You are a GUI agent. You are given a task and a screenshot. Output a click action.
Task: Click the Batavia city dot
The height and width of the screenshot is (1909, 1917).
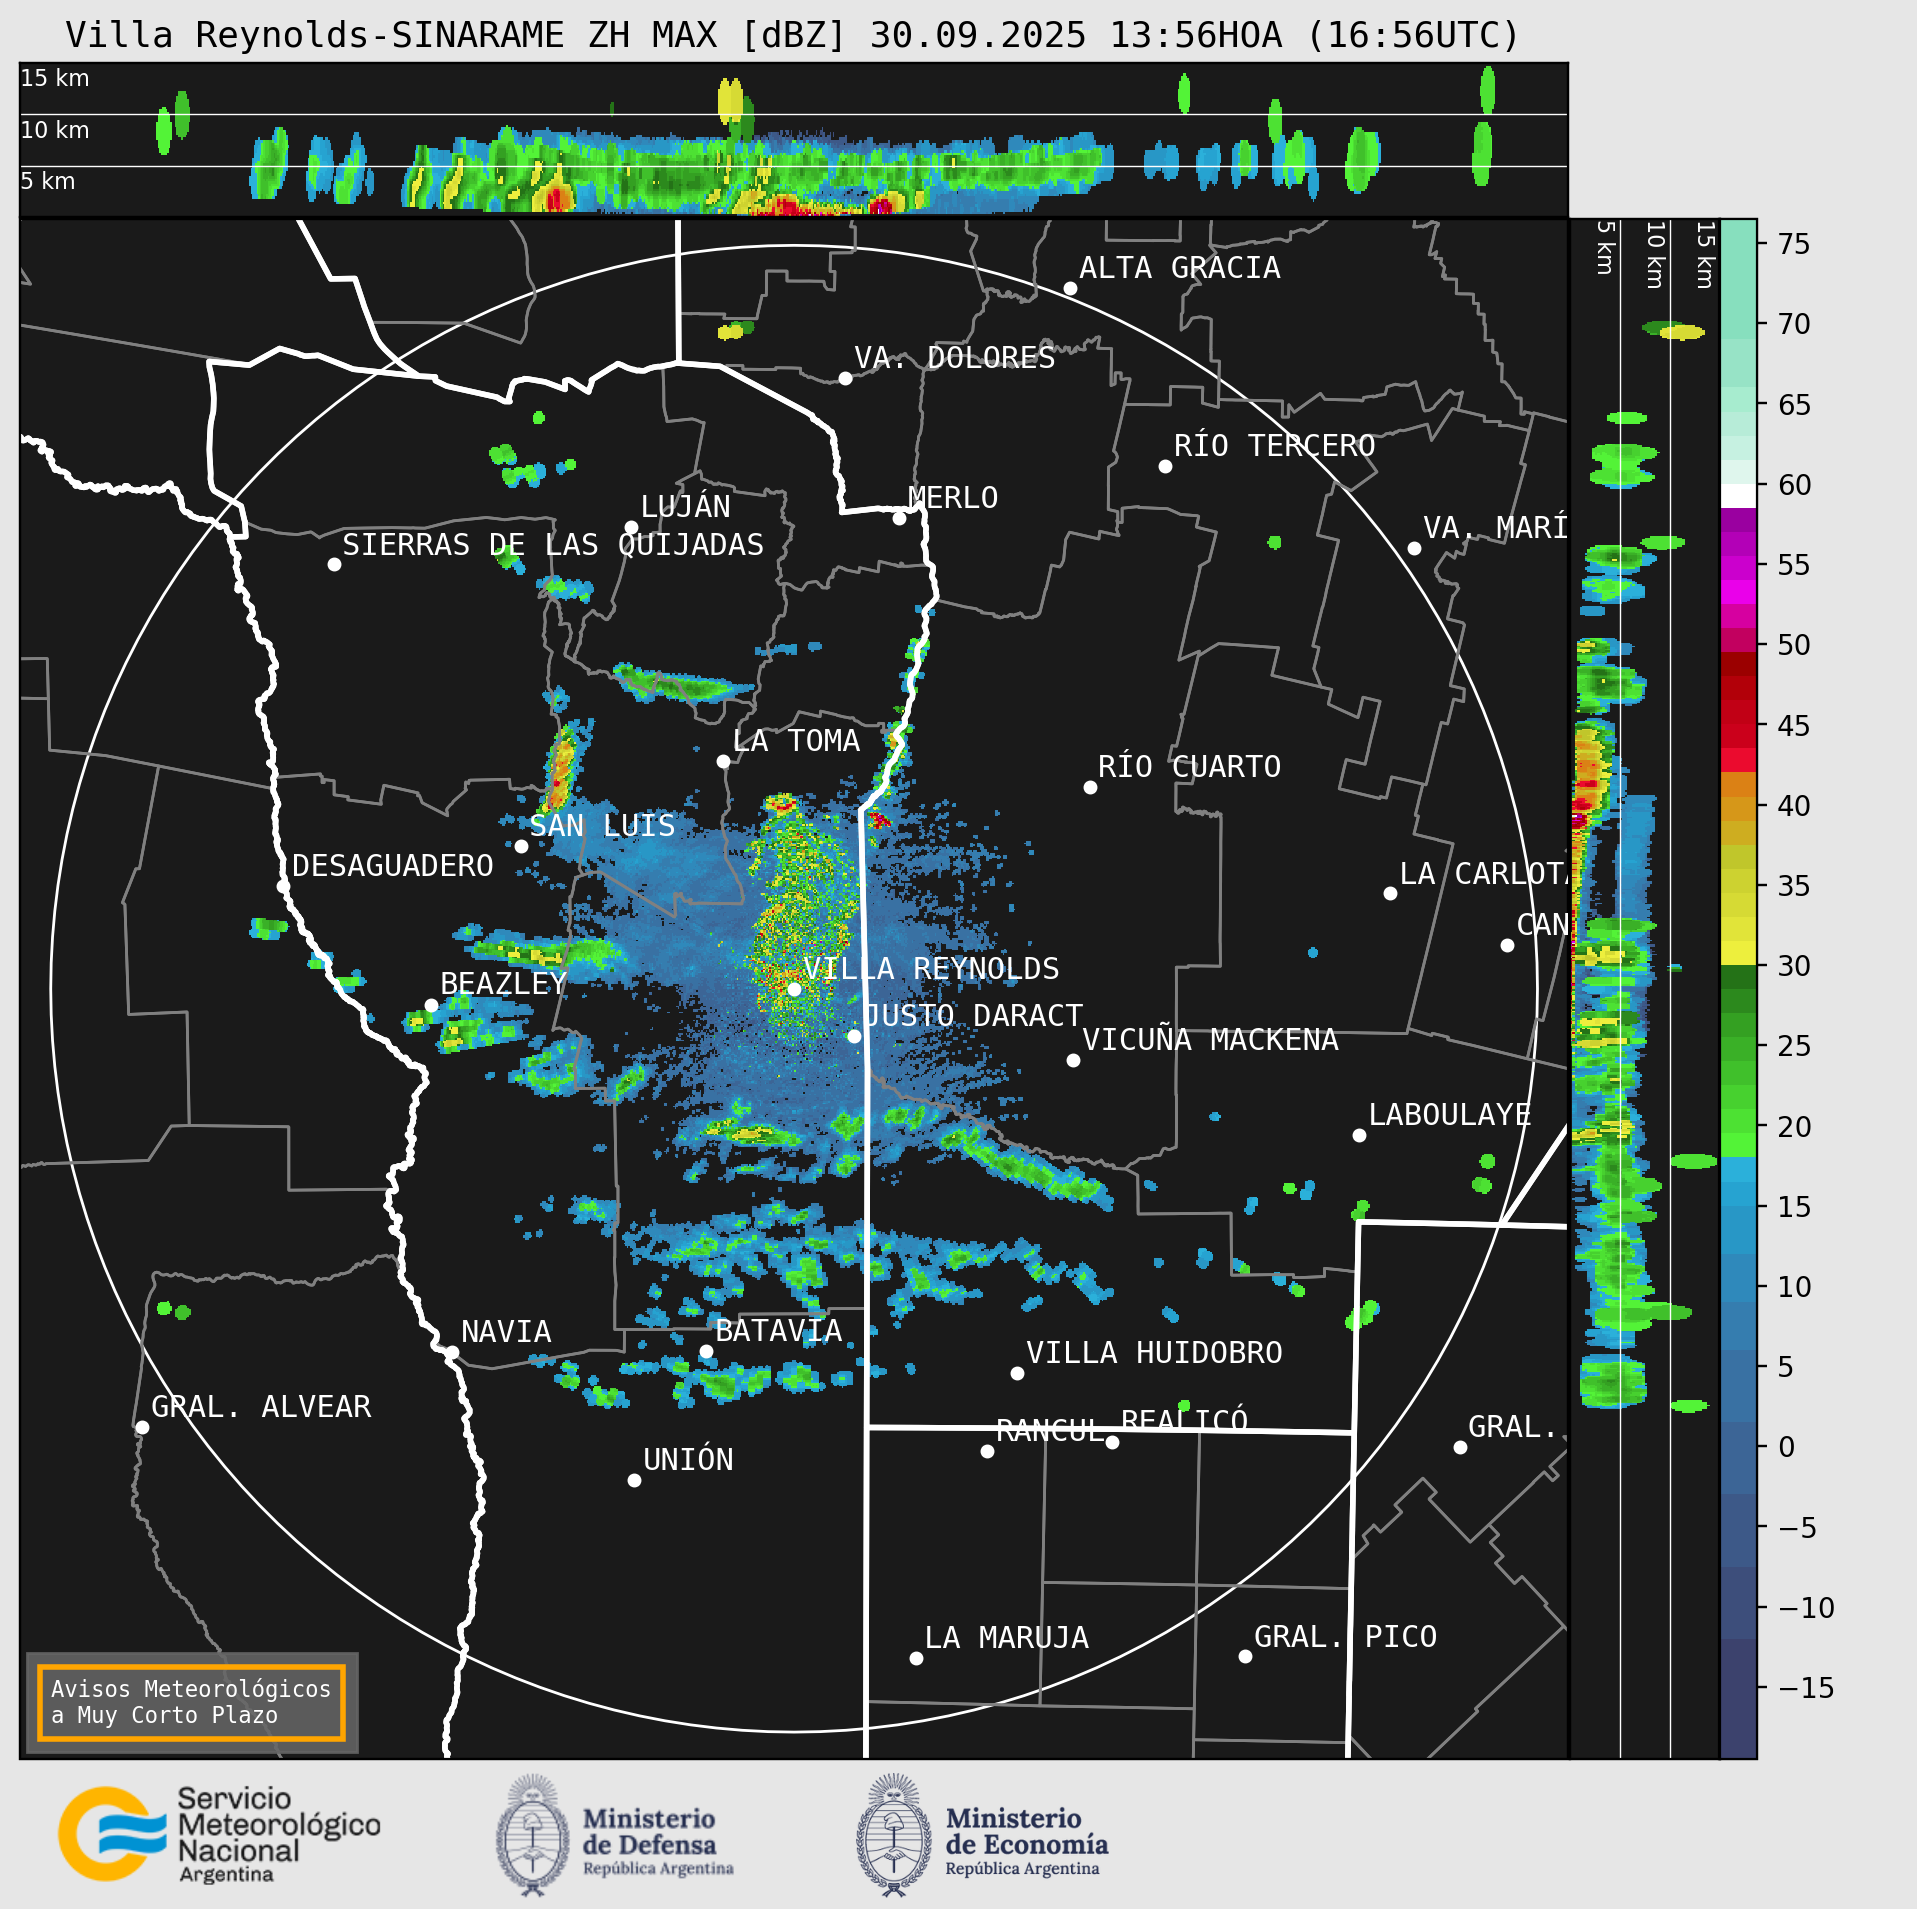click(706, 1351)
